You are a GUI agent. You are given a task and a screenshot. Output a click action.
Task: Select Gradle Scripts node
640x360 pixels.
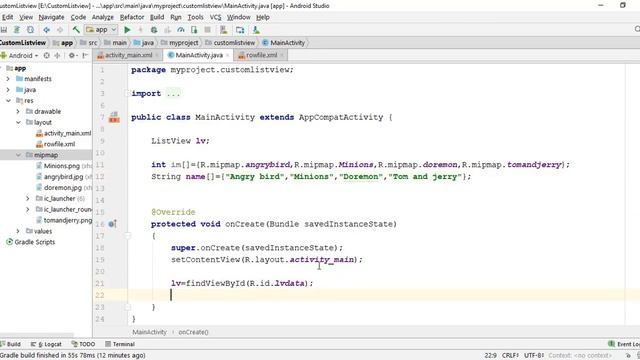coord(31,242)
